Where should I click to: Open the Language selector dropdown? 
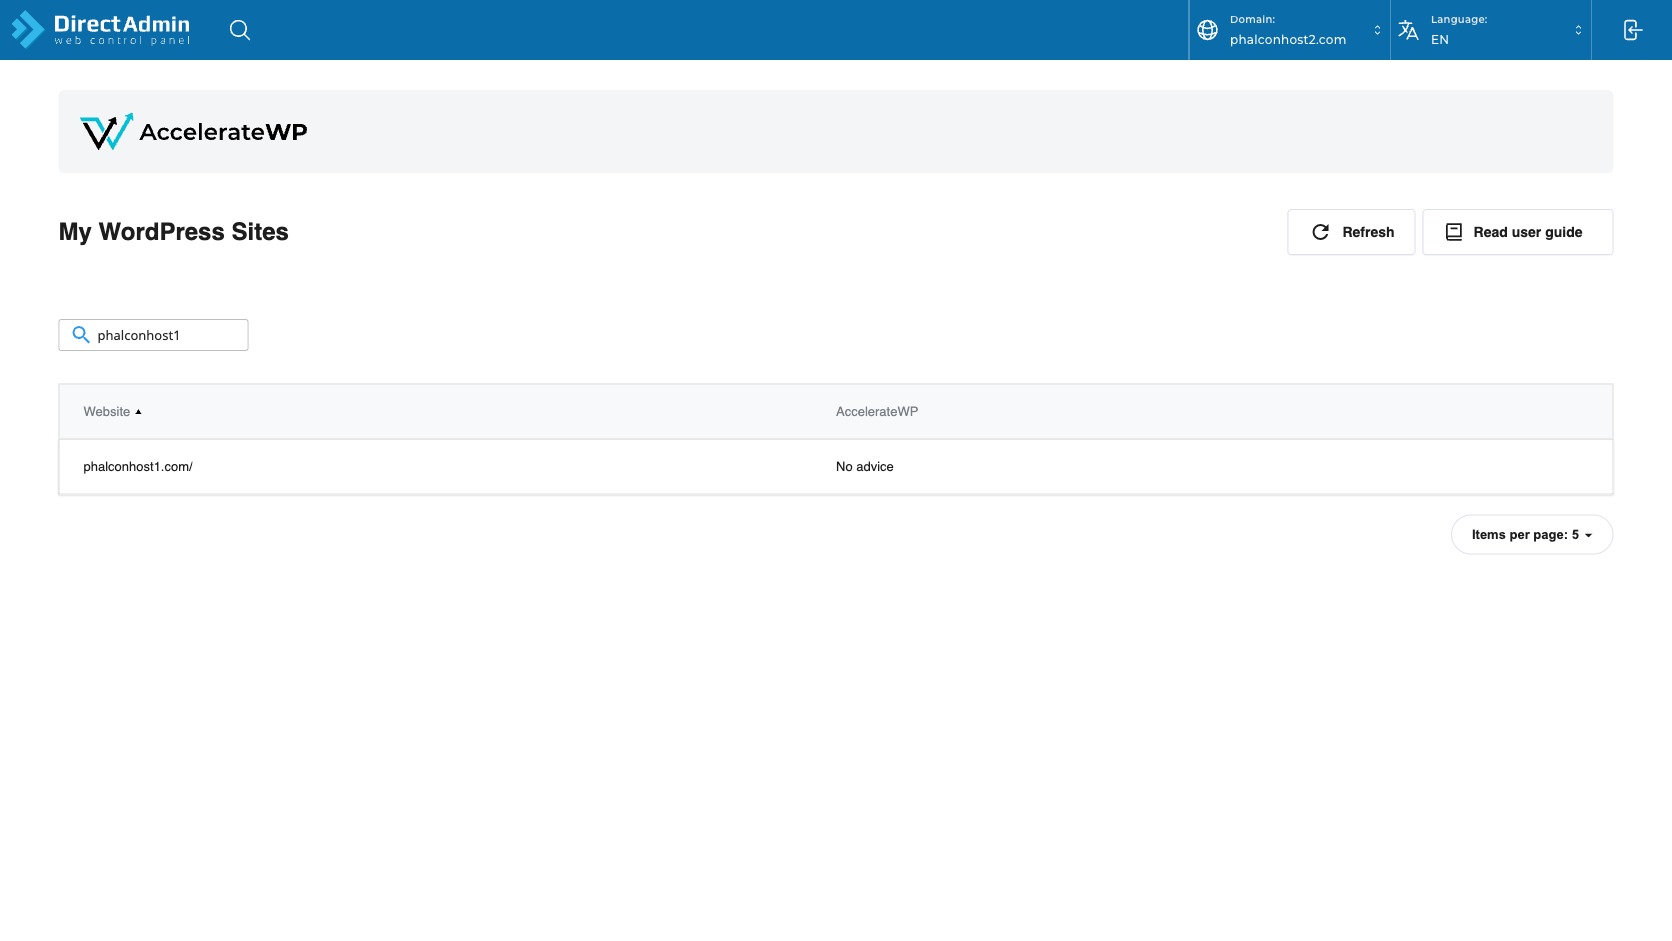(x=1491, y=30)
